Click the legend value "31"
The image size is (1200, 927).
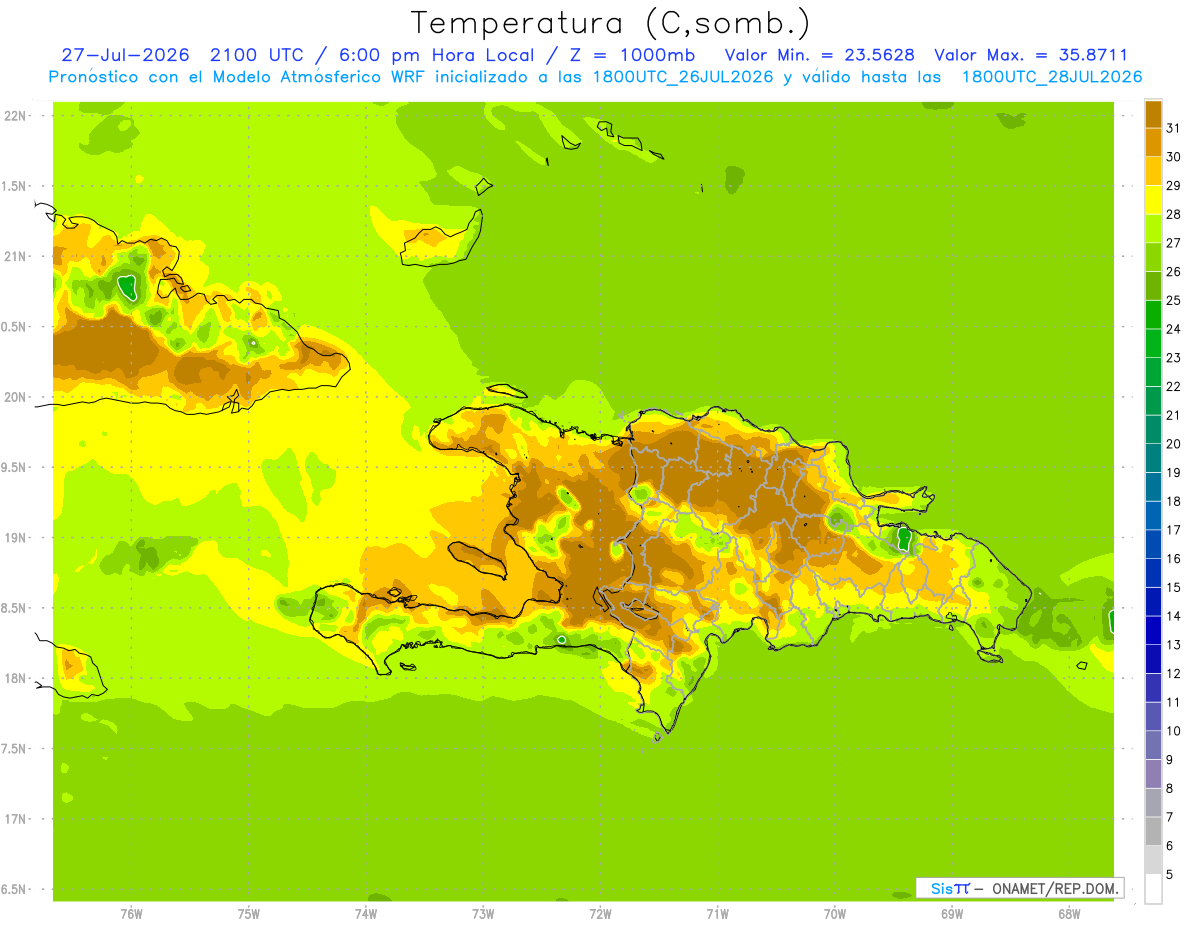pyautogui.click(x=1174, y=128)
